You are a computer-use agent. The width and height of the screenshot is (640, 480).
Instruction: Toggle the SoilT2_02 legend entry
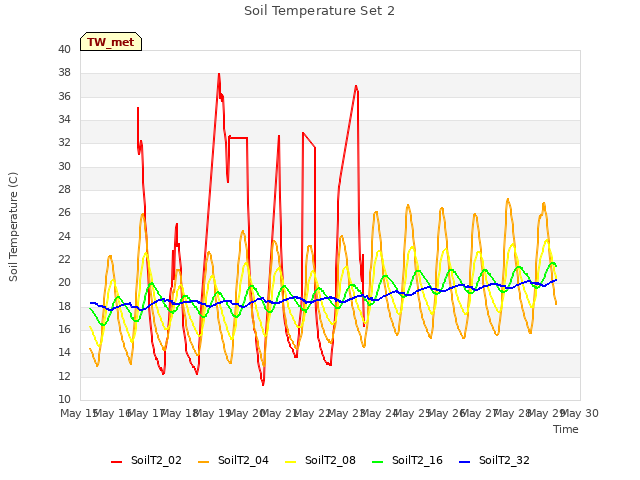(147, 461)
